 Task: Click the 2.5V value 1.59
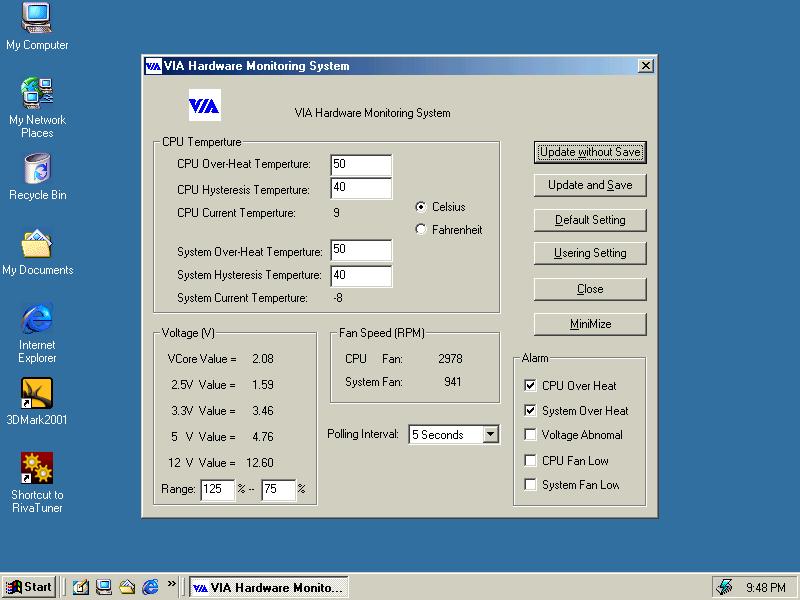263,385
